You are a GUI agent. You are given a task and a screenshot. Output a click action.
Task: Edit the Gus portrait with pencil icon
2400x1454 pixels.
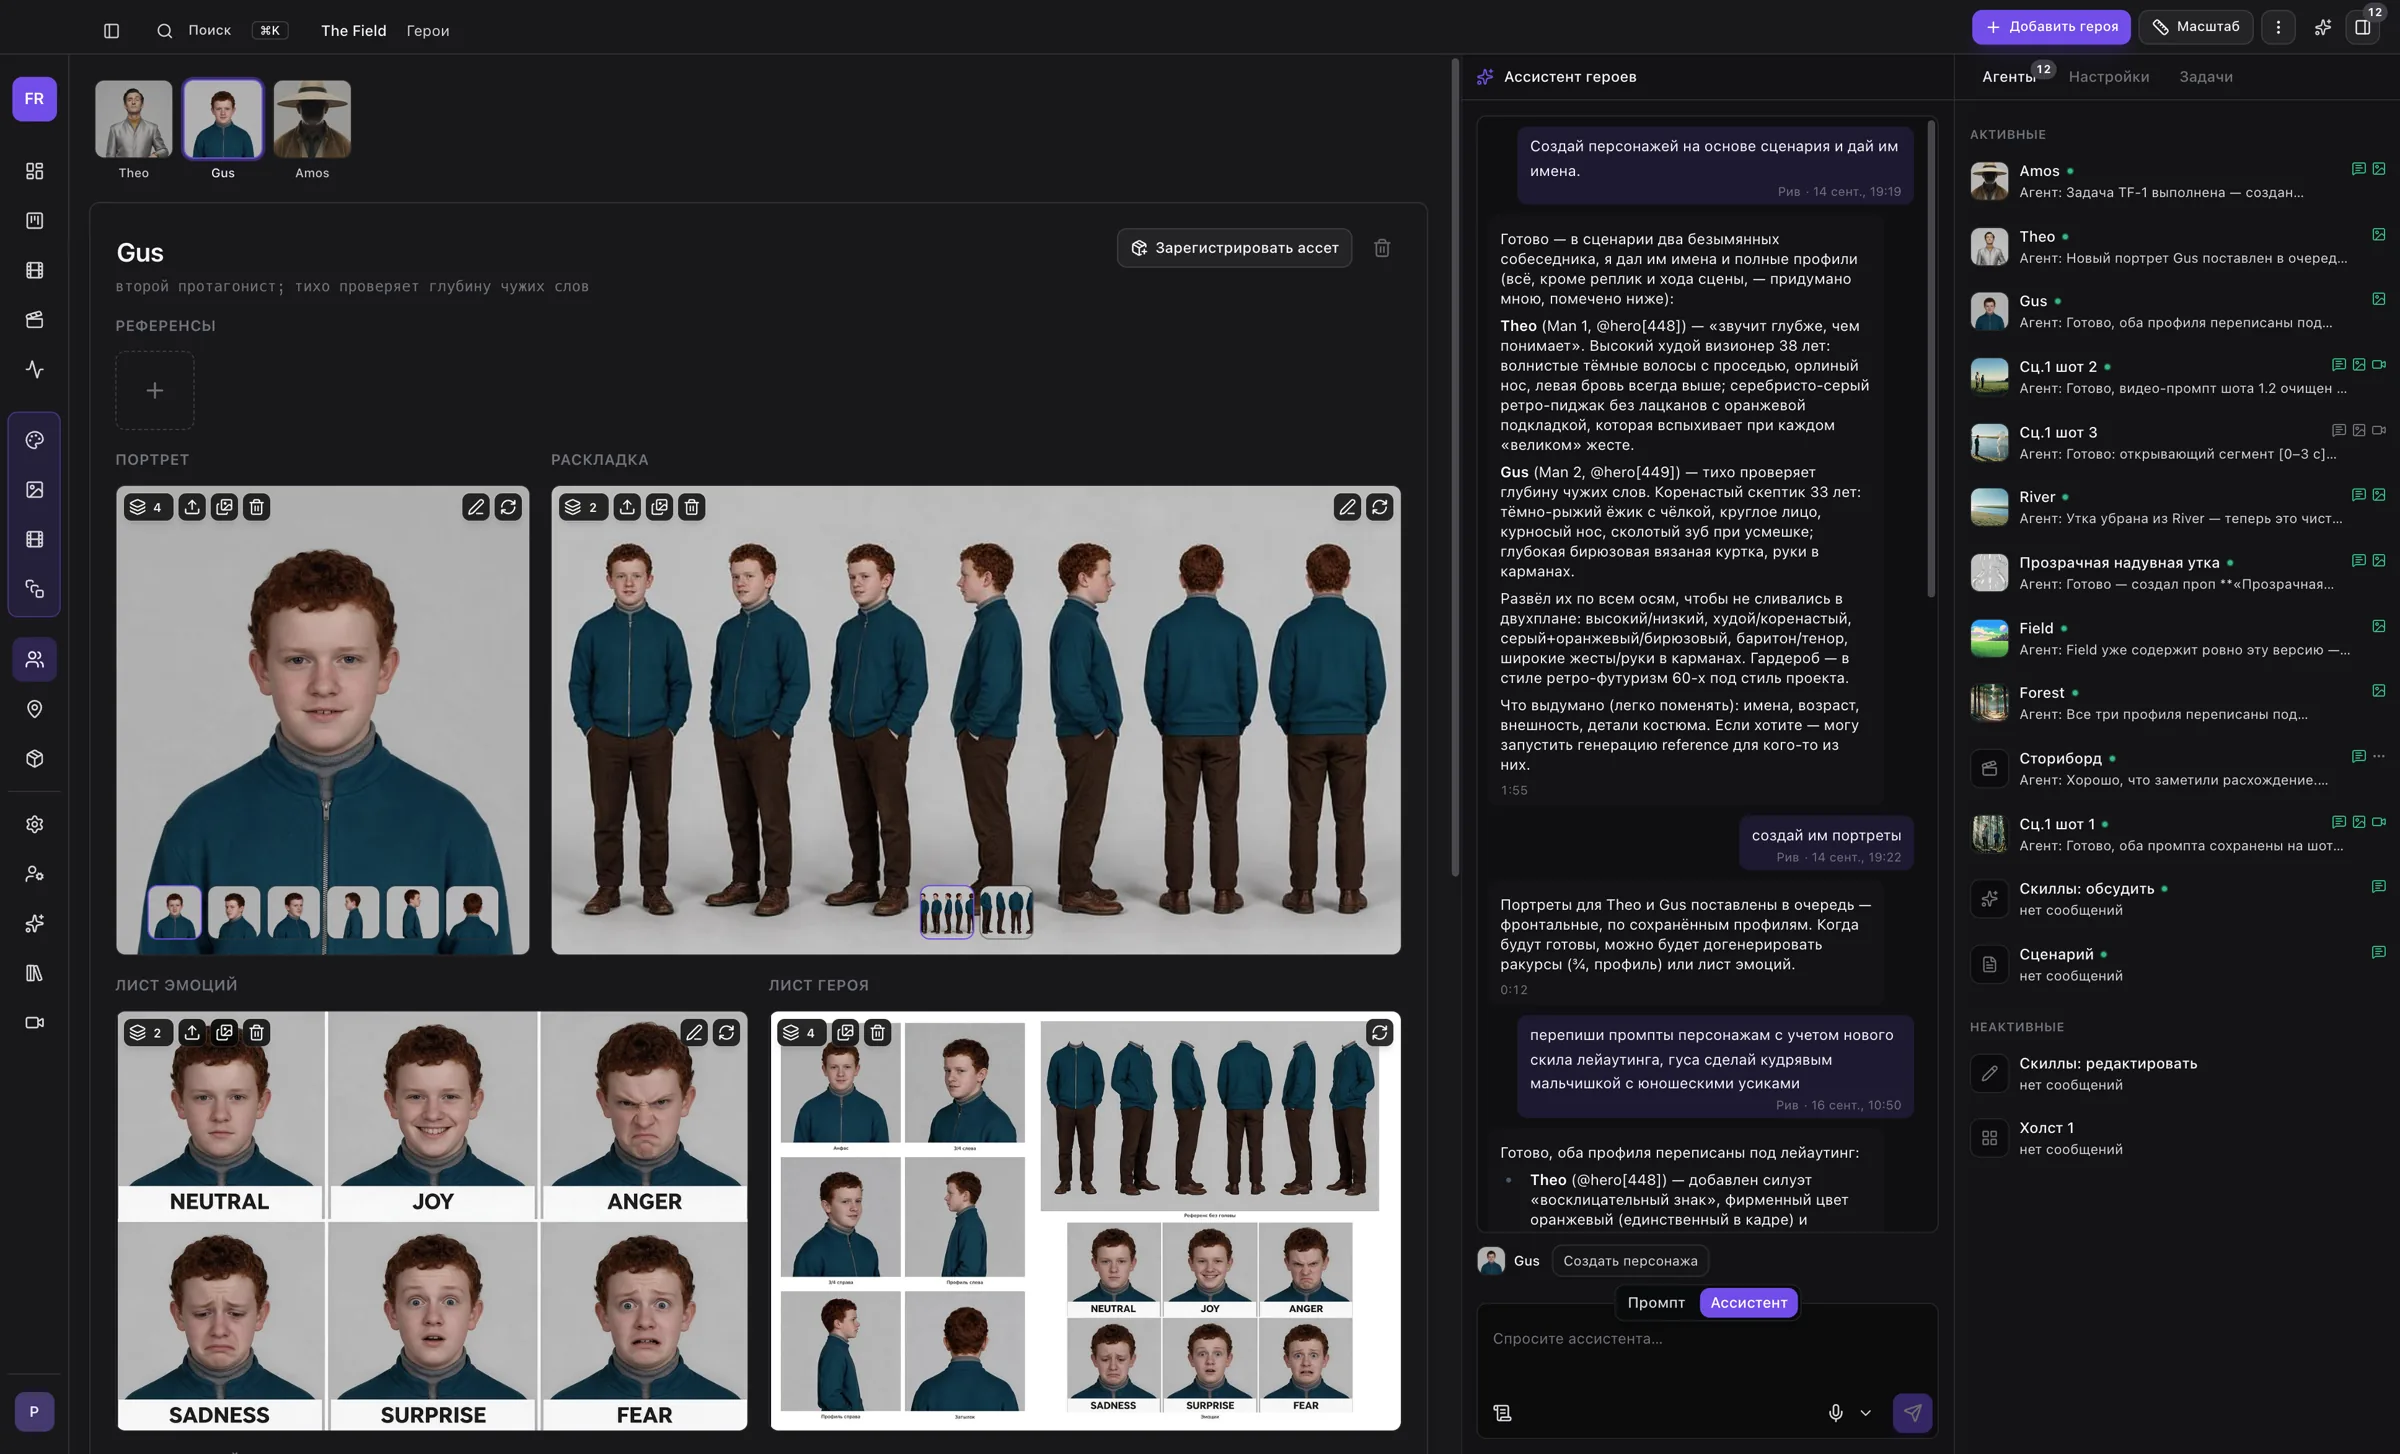tap(476, 507)
